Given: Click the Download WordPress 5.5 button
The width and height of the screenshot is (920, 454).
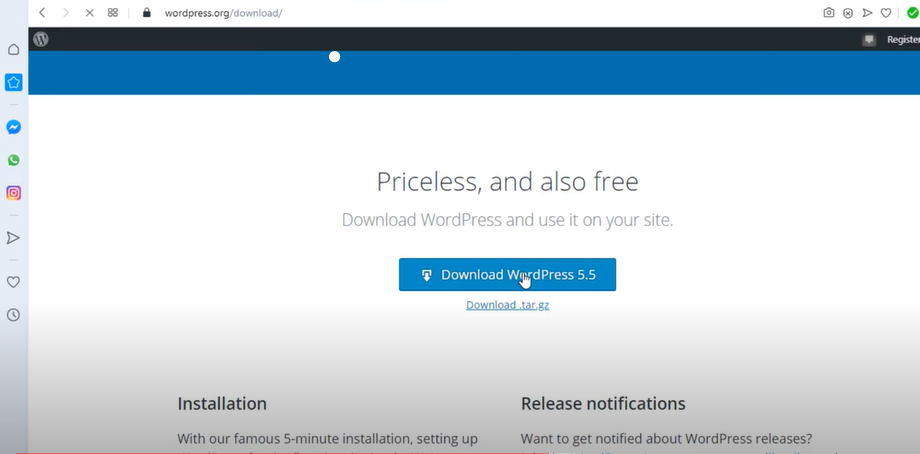Looking at the screenshot, I should tap(508, 275).
